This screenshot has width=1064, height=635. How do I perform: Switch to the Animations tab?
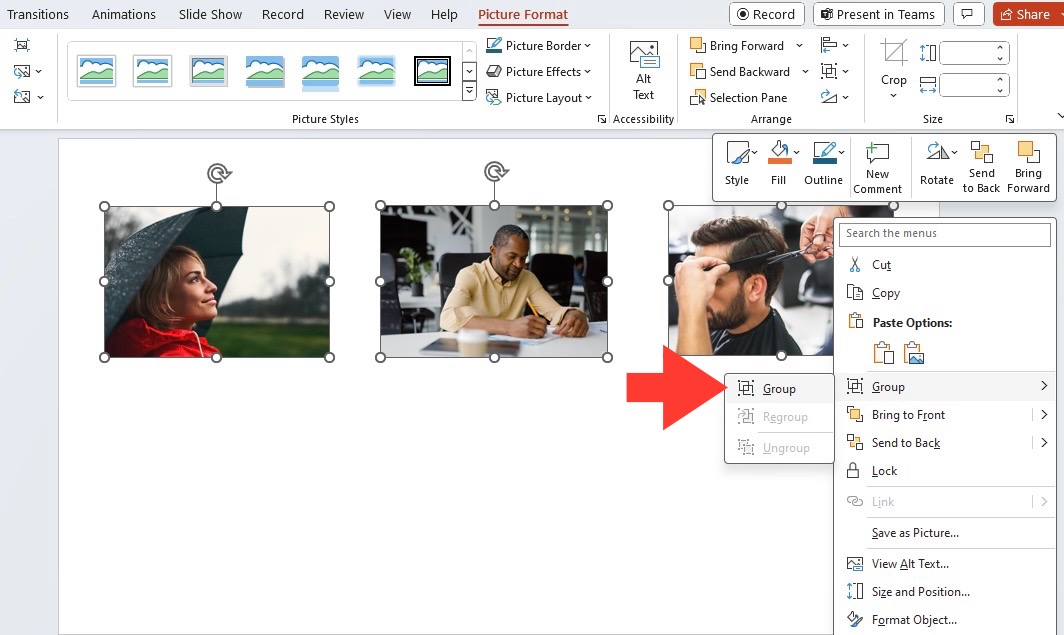[124, 14]
